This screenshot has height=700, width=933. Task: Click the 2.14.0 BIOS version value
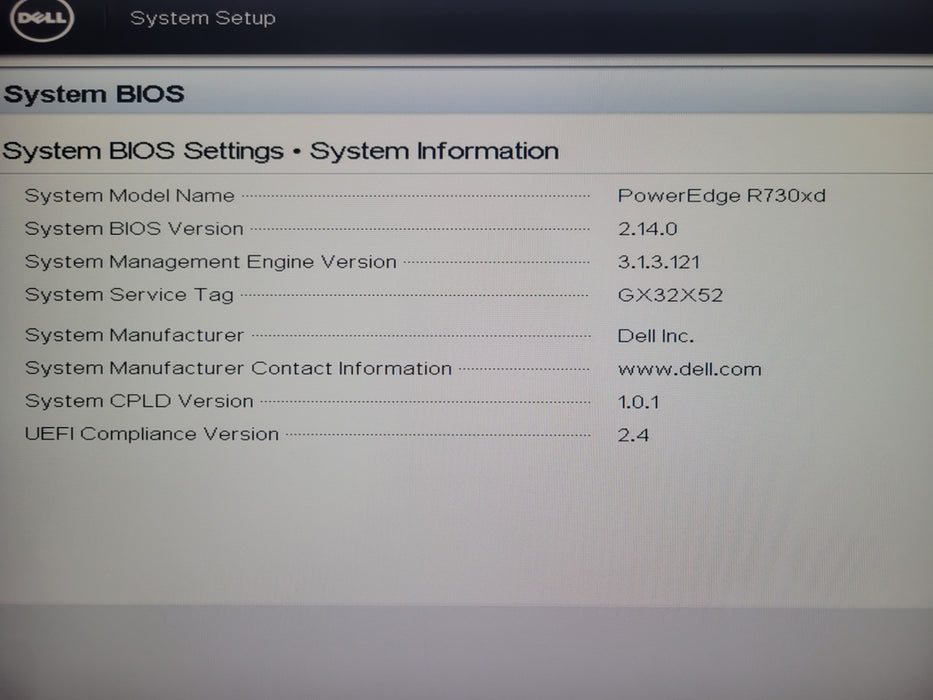pyautogui.click(x=647, y=229)
